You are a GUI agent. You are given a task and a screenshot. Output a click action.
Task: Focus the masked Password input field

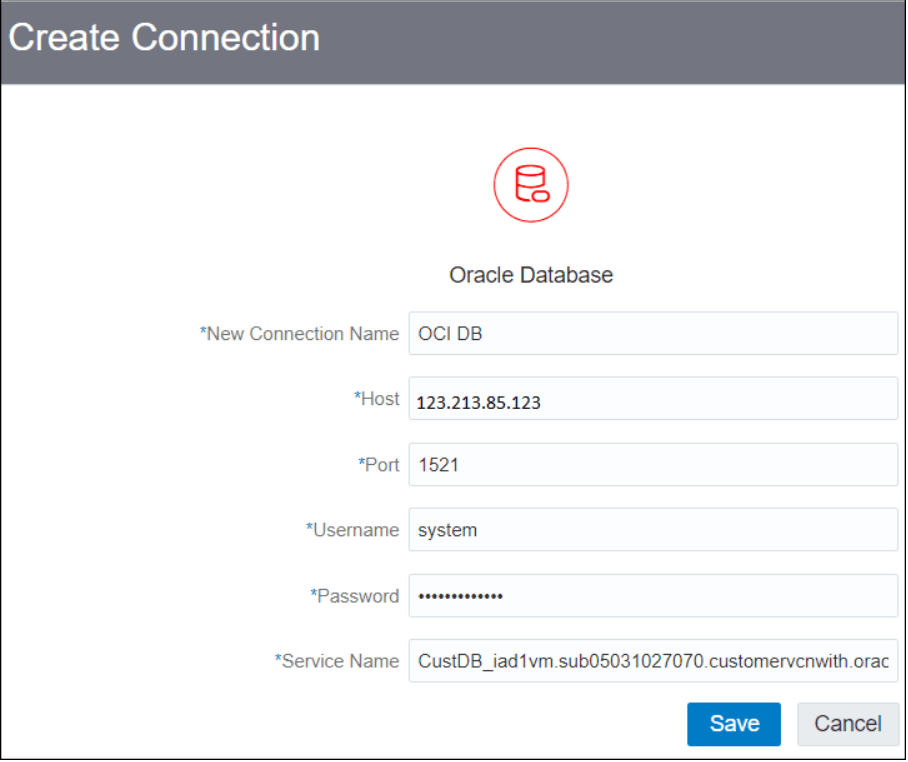point(653,596)
